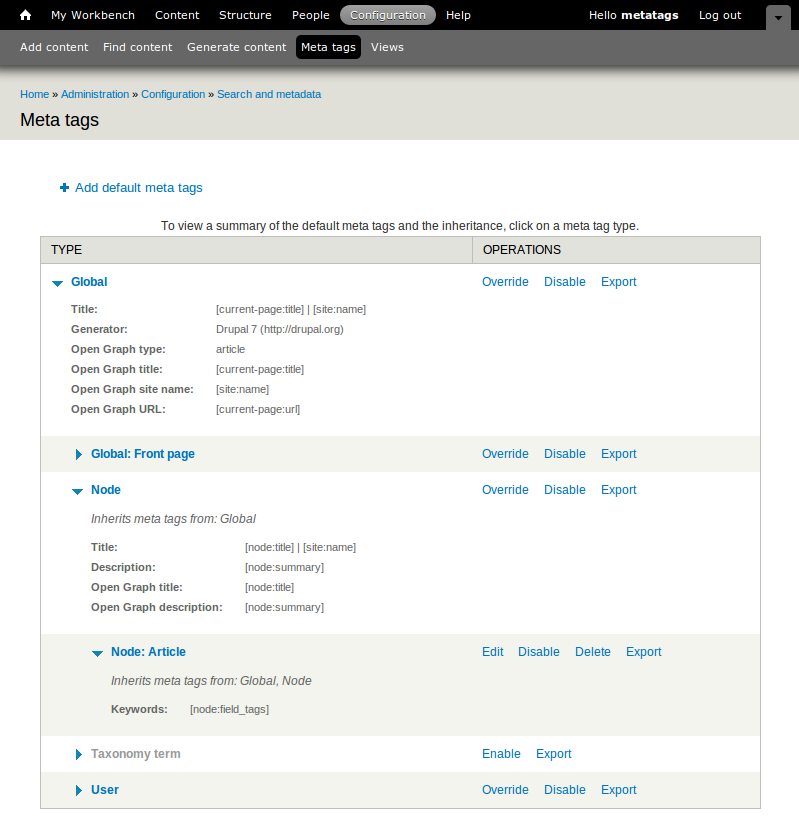The image size is (799, 838).
Task: Switch to the Views tab
Action: click(387, 47)
